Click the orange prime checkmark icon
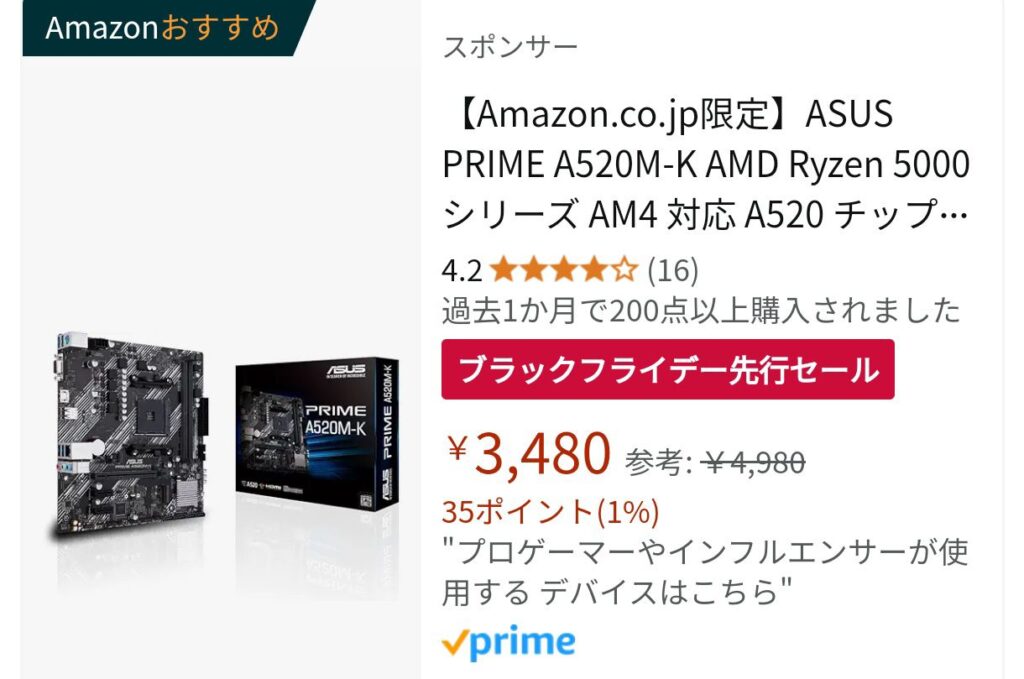The image size is (1024, 679). (454, 645)
